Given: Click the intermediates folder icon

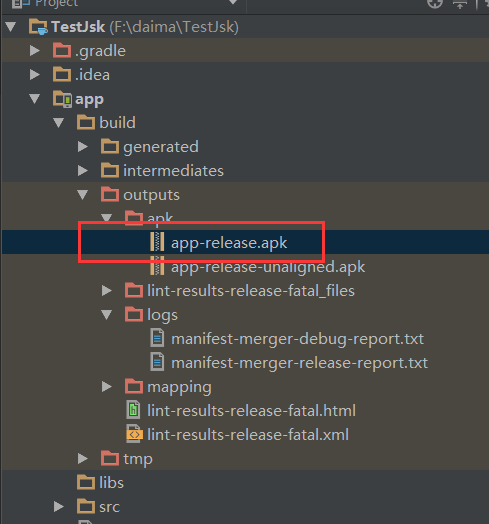Looking at the screenshot, I should [x=110, y=170].
